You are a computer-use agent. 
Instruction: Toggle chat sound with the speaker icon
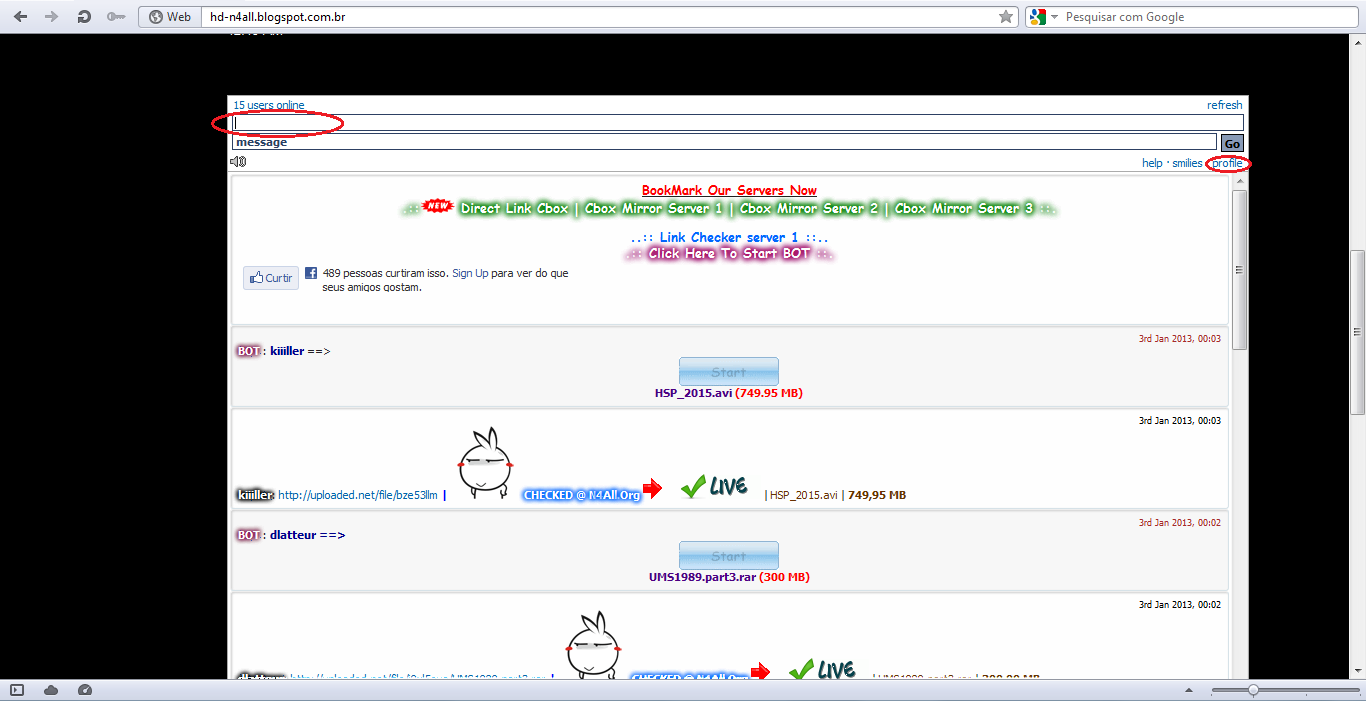[x=238, y=162]
